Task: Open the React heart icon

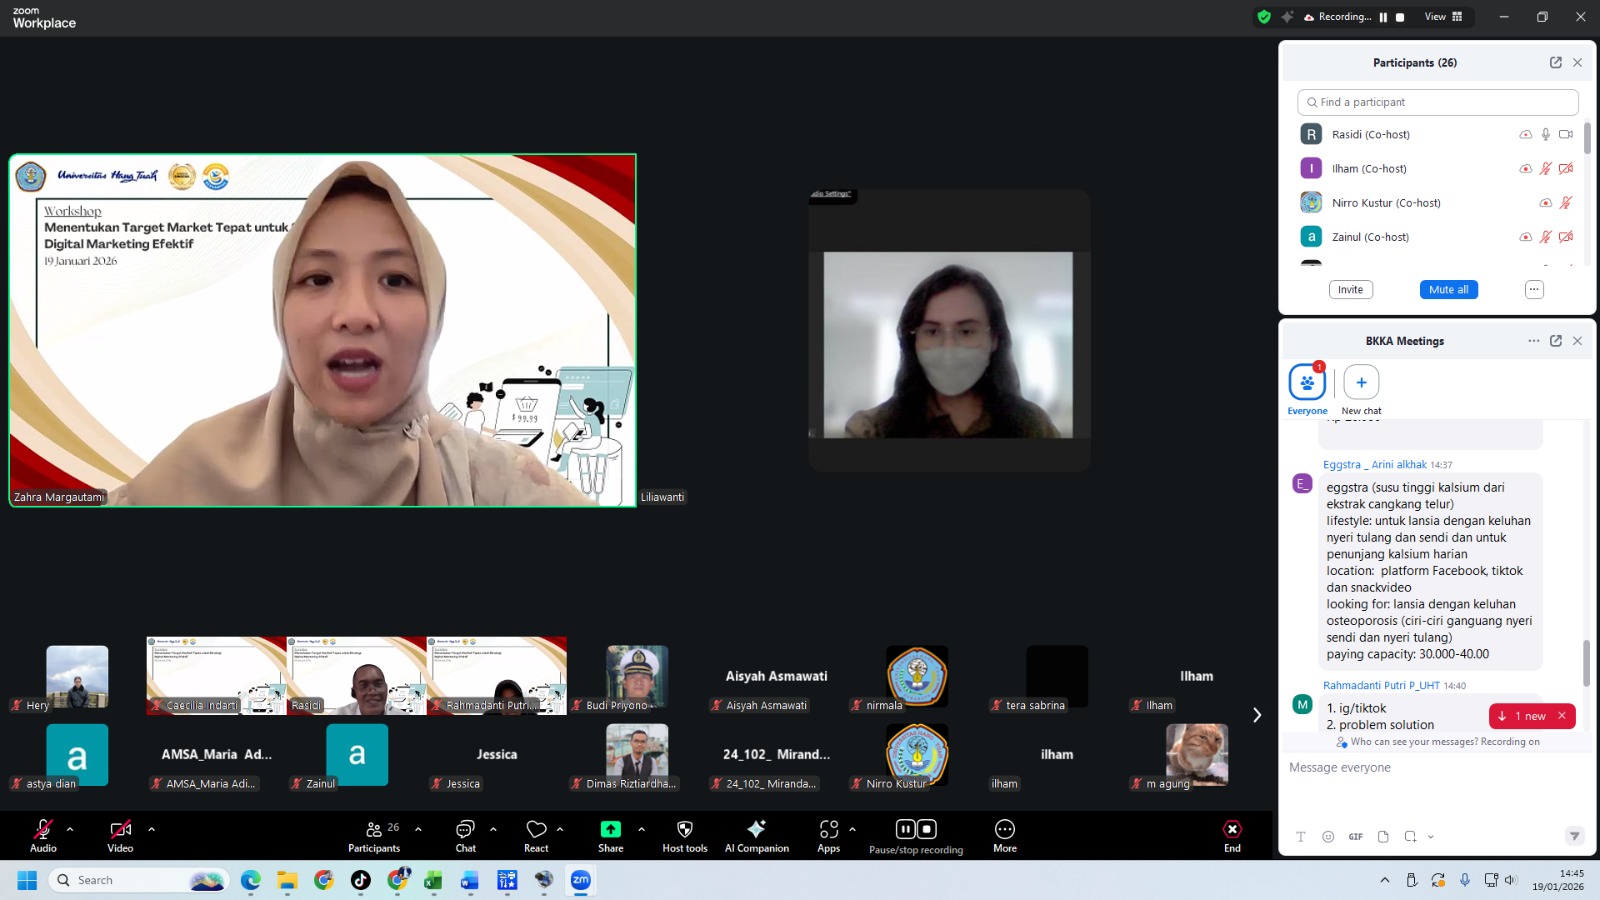Action: click(x=536, y=830)
